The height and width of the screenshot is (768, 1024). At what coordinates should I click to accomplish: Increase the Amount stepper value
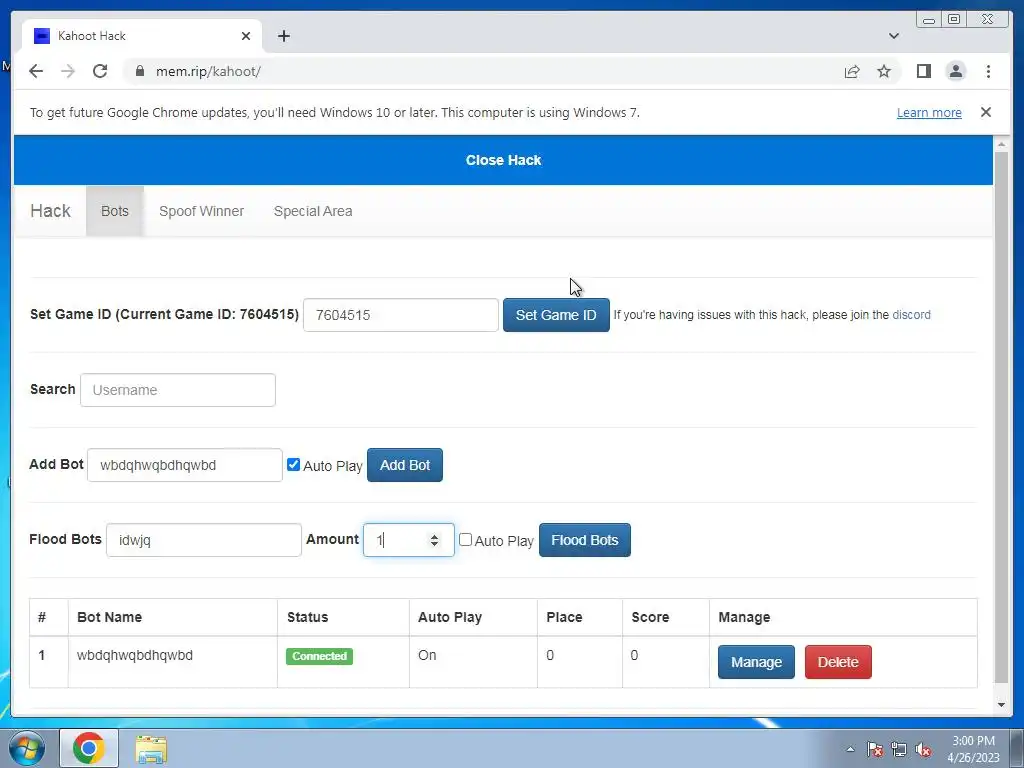[x=434, y=536]
